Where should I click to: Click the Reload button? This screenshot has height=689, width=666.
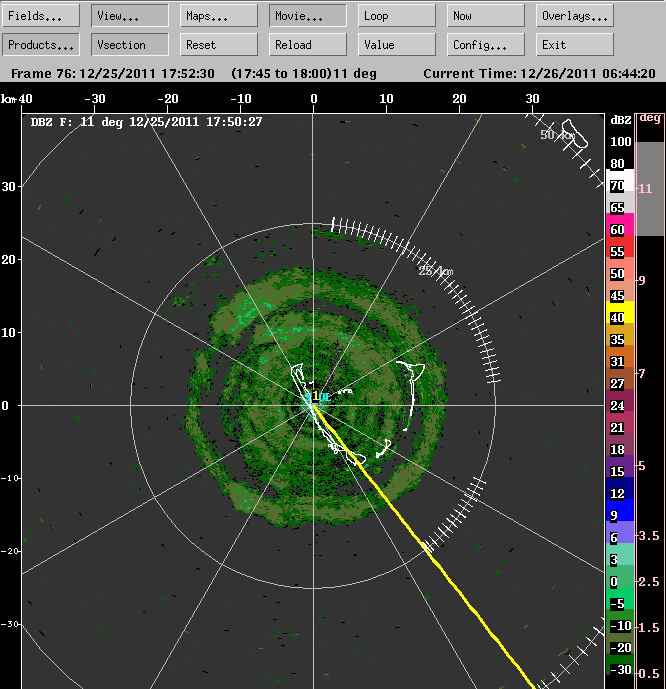click(x=308, y=45)
